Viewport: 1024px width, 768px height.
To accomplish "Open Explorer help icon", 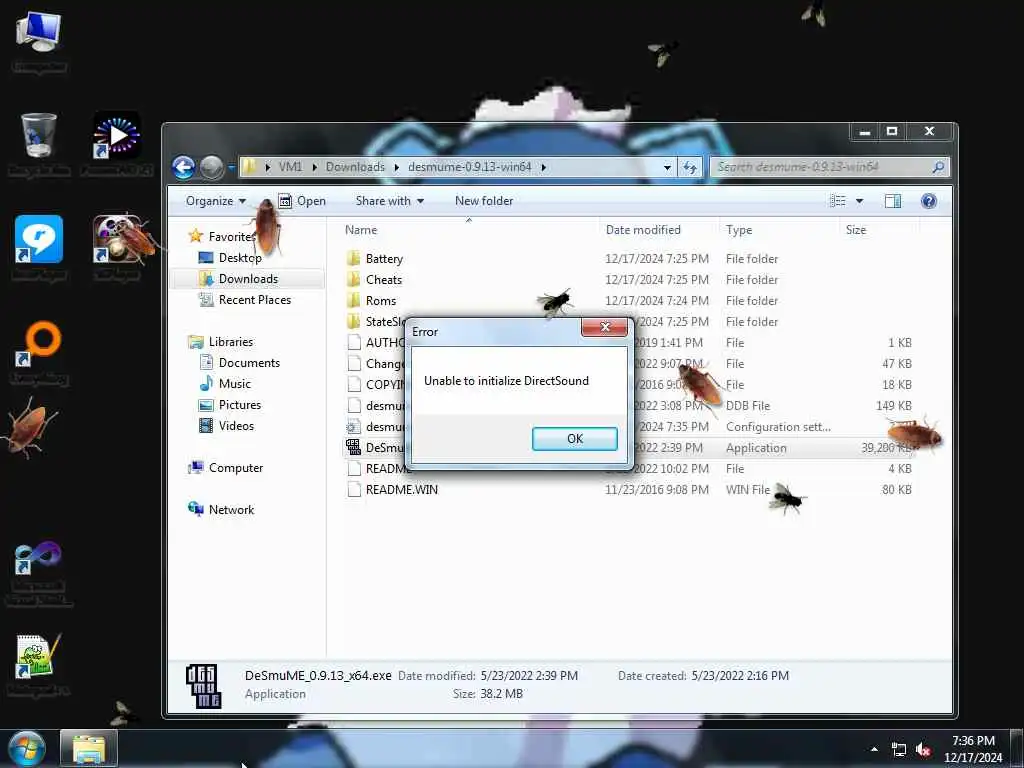I will click(929, 201).
